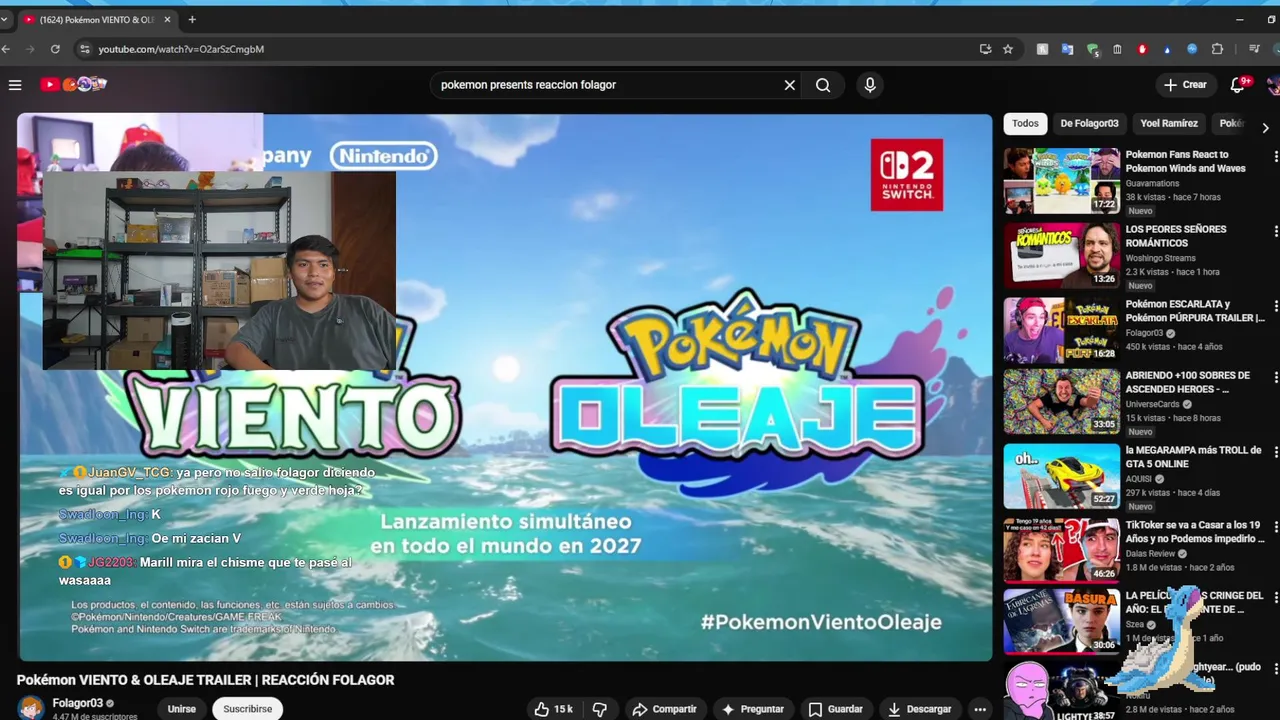The height and width of the screenshot is (720, 1280).
Task: Start voice search with the microphone icon
Action: pos(870,85)
